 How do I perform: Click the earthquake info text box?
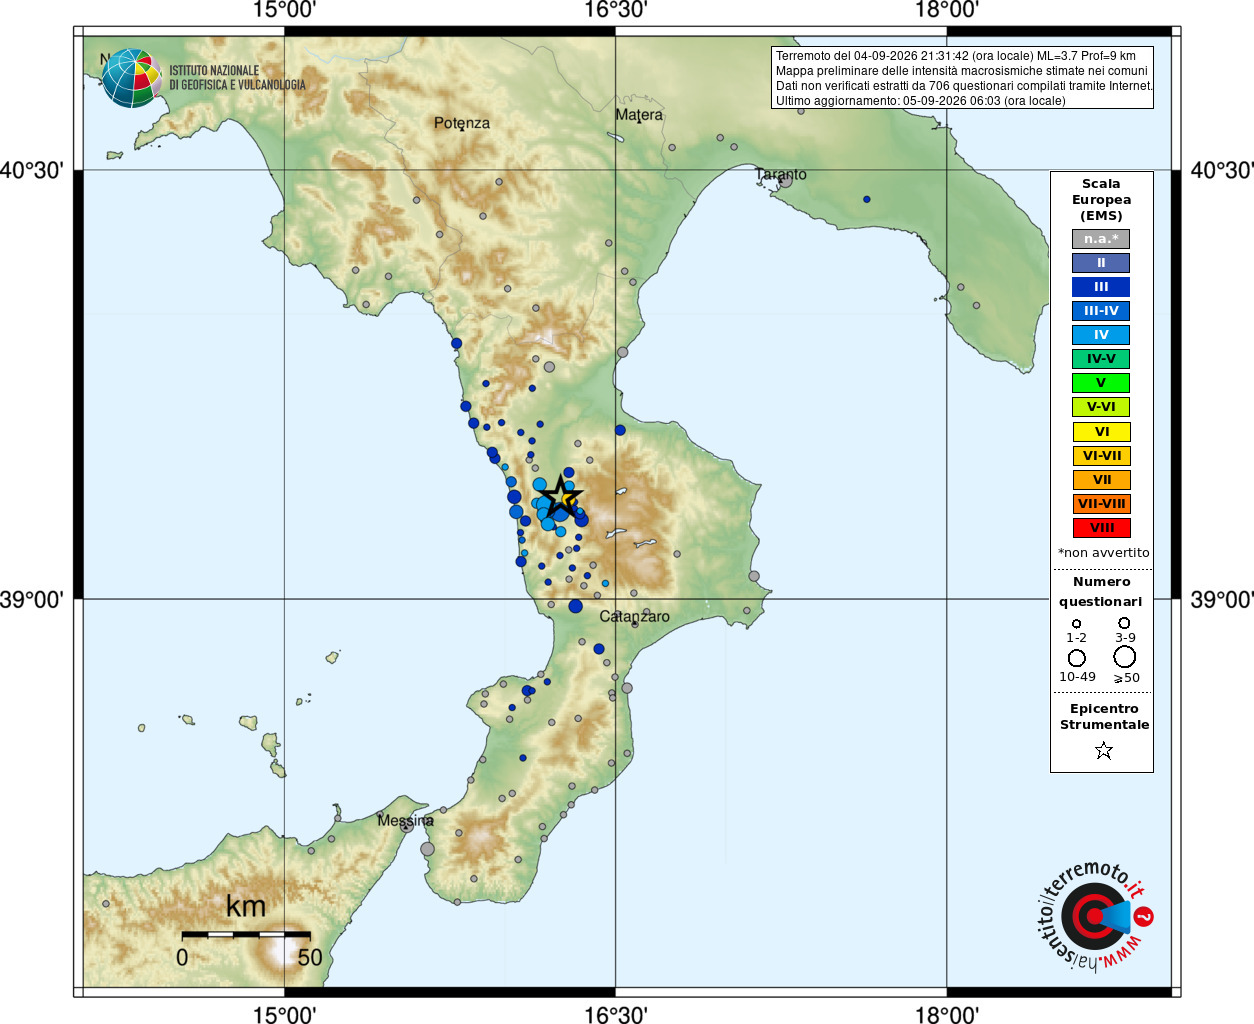(962, 78)
